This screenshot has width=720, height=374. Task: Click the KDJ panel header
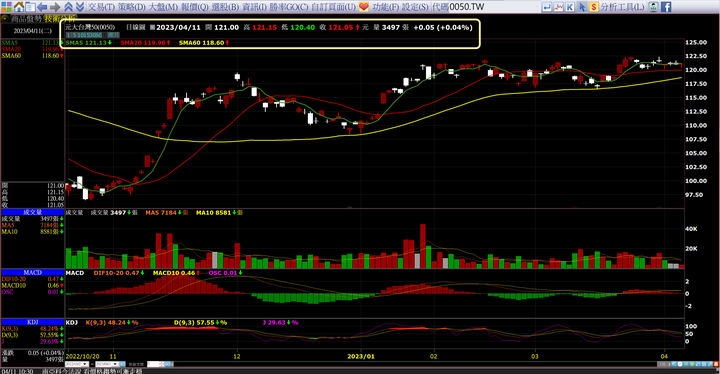pos(33,322)
